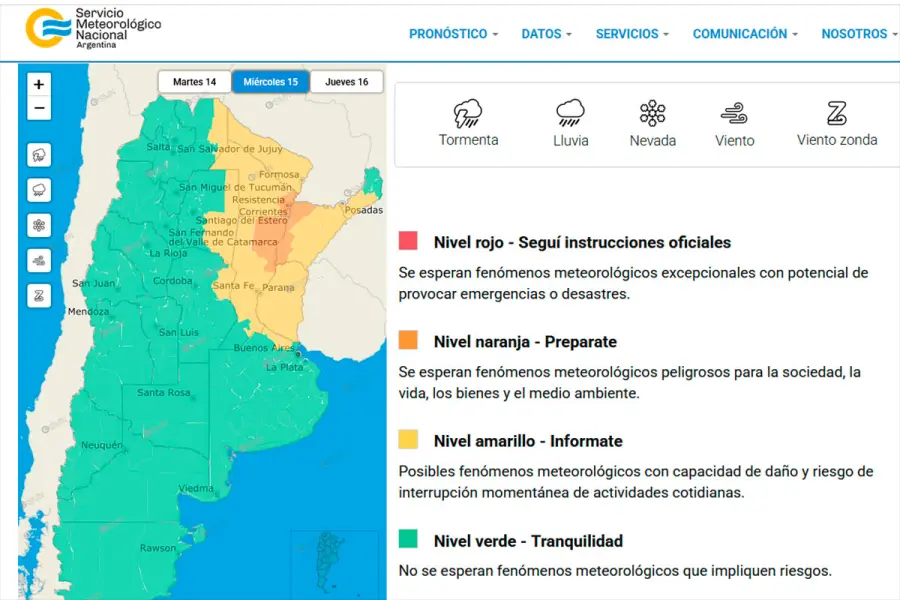Image resolution: width=900 pixels, height=600 pixels.
Task: Switch to the Martes 14 tab
Action: coord(194,82)
